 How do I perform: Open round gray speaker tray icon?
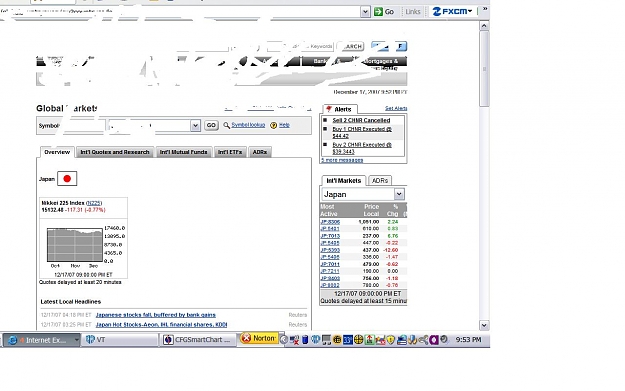[x=444, y=340]
